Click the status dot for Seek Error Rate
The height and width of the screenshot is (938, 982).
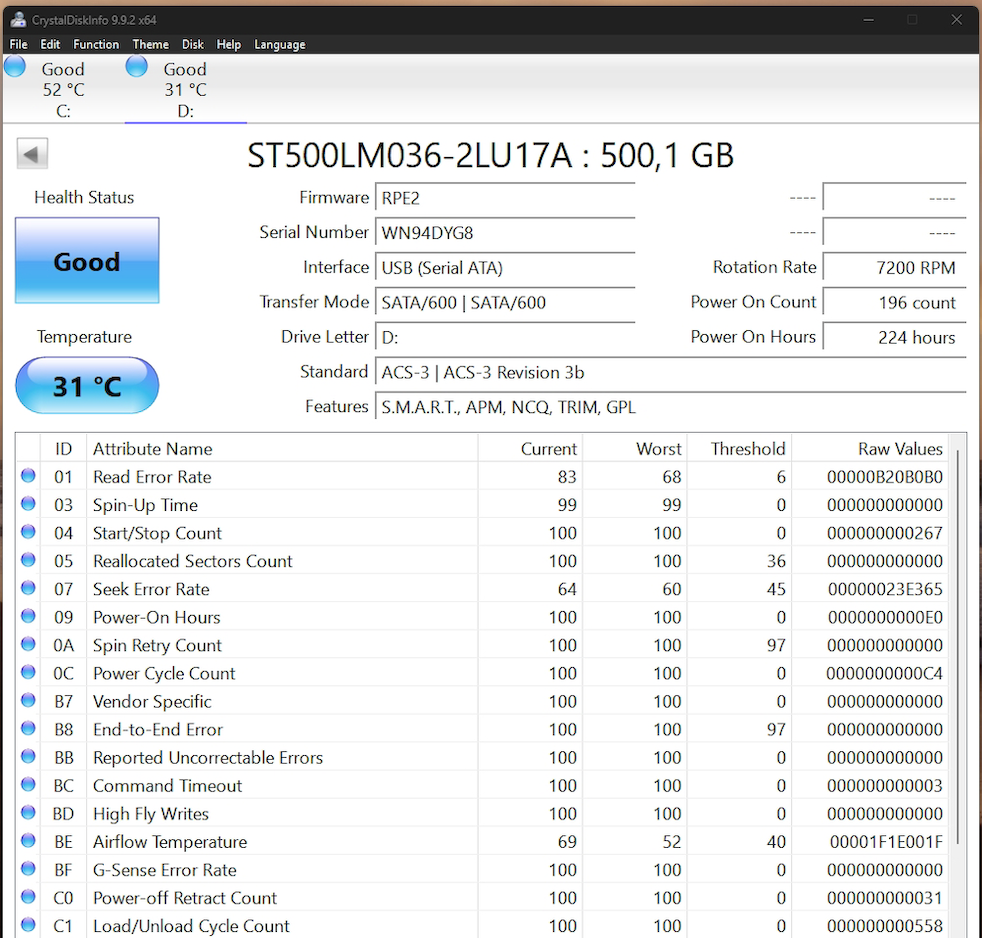(x=28, y=588)
